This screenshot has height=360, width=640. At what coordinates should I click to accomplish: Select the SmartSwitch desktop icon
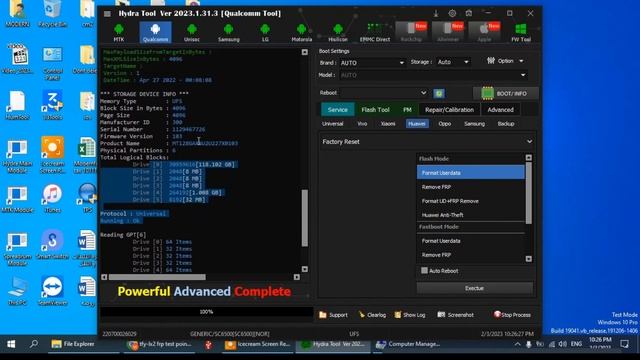[52, 245]
